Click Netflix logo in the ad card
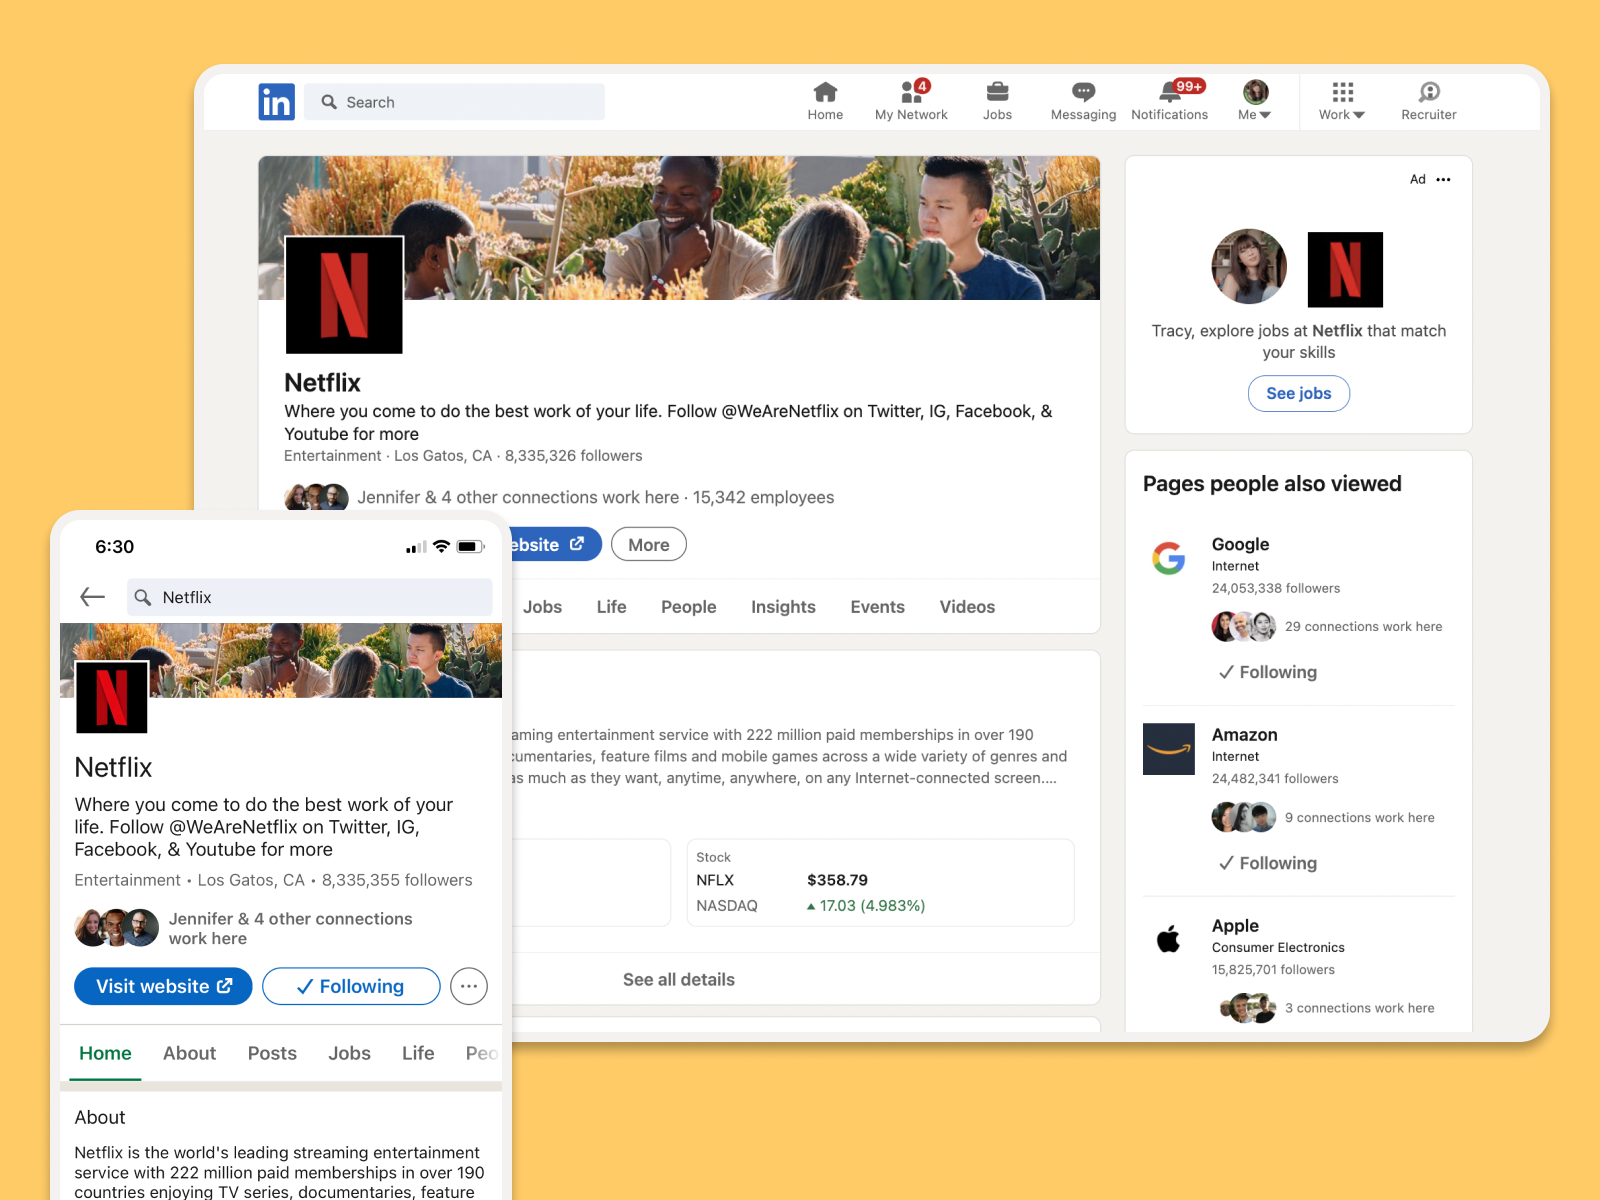This screenshot has width=1600, height=1200. coord(1345,270)
